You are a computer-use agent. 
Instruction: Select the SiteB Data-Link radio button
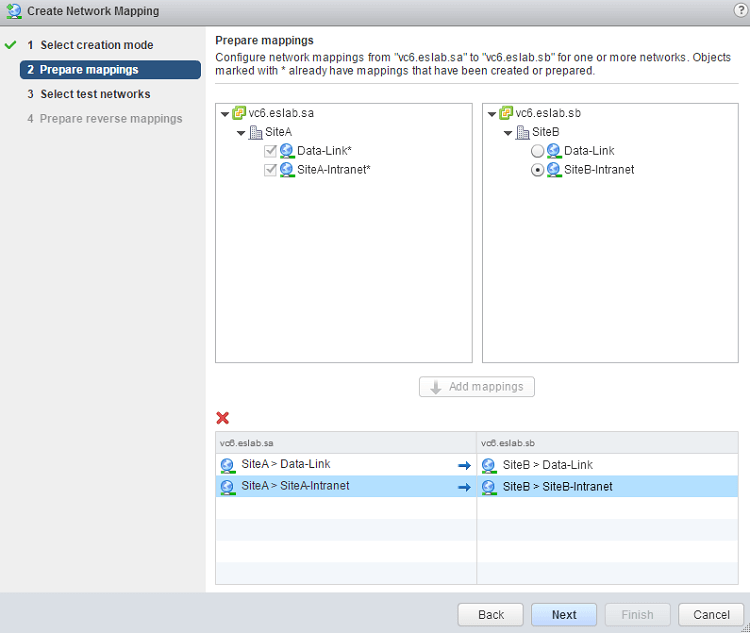[538, 151]
